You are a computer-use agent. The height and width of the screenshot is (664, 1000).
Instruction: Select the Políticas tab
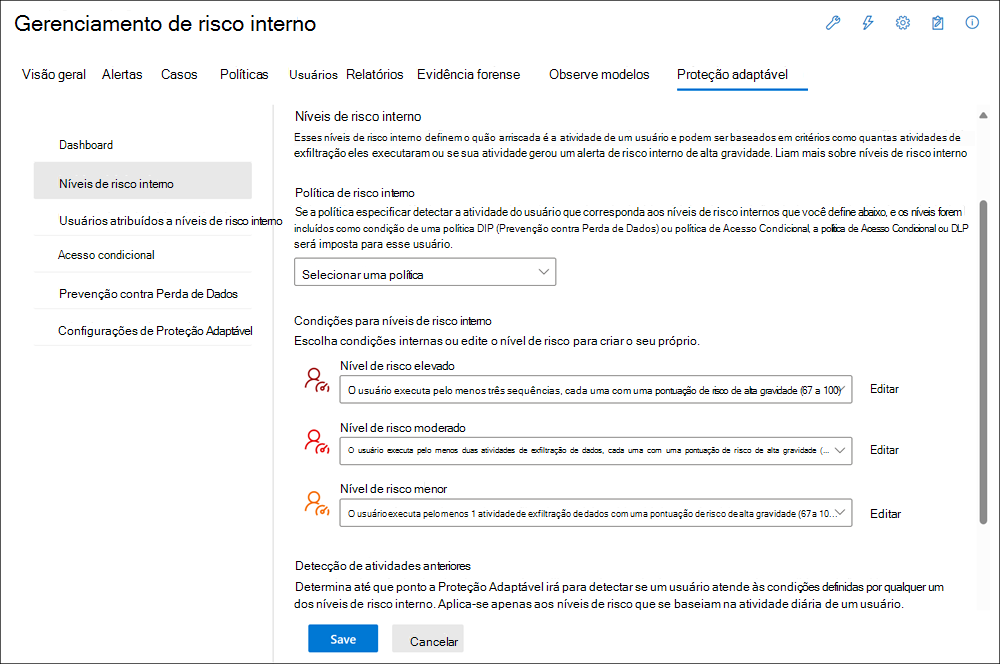pos(243,73)
